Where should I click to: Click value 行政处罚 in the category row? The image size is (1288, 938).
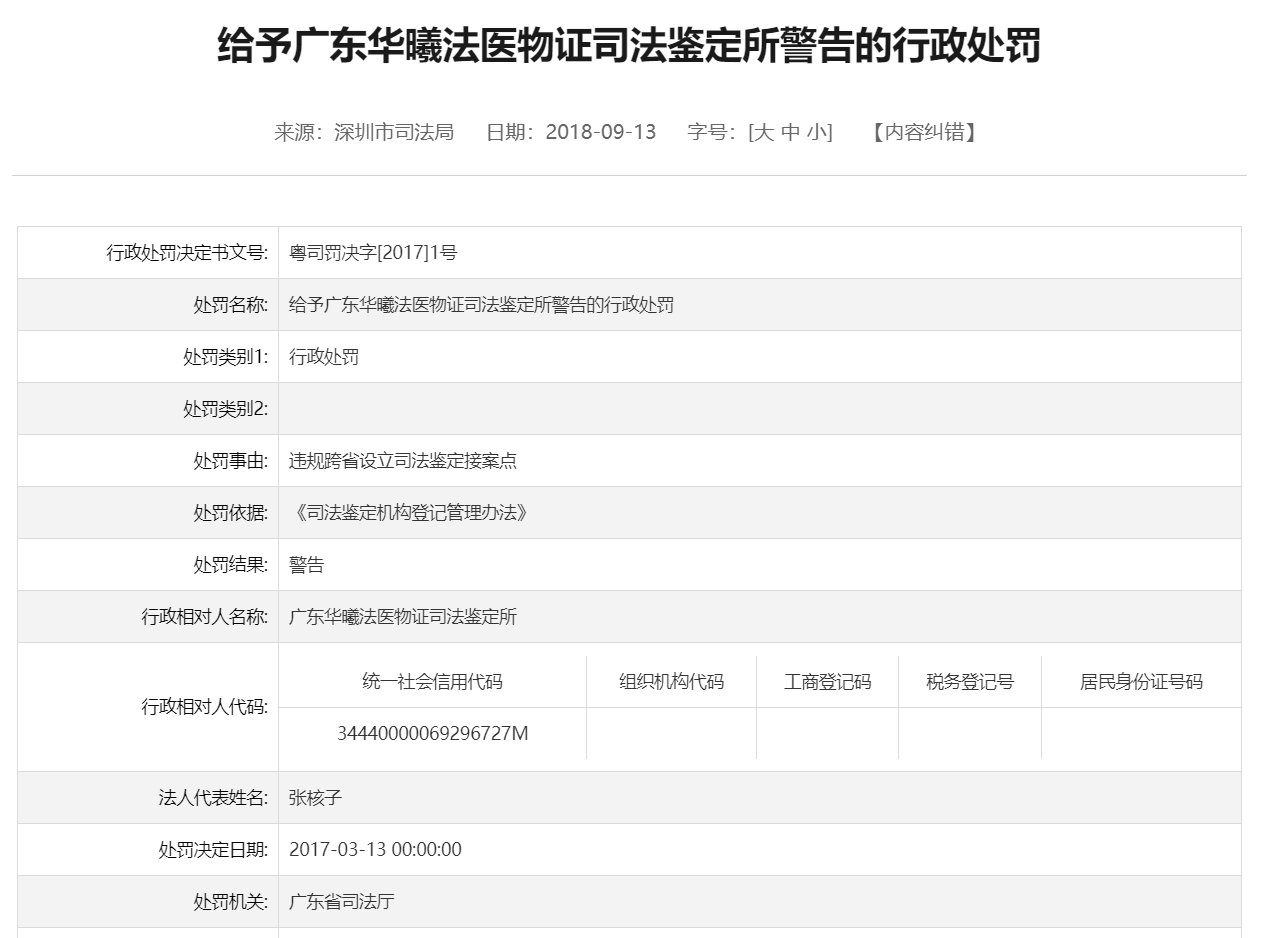click(x=324, y=357)
